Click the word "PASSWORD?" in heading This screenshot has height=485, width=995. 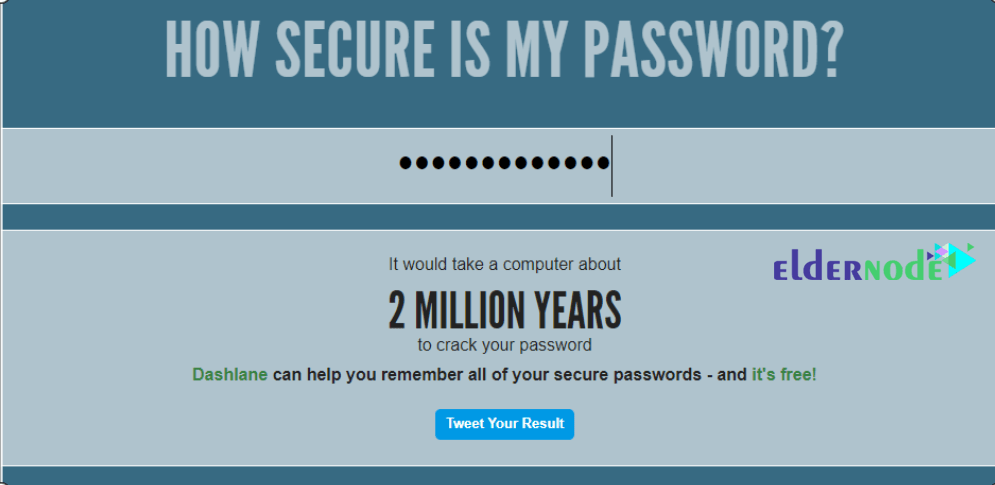(x=713, y=50)
